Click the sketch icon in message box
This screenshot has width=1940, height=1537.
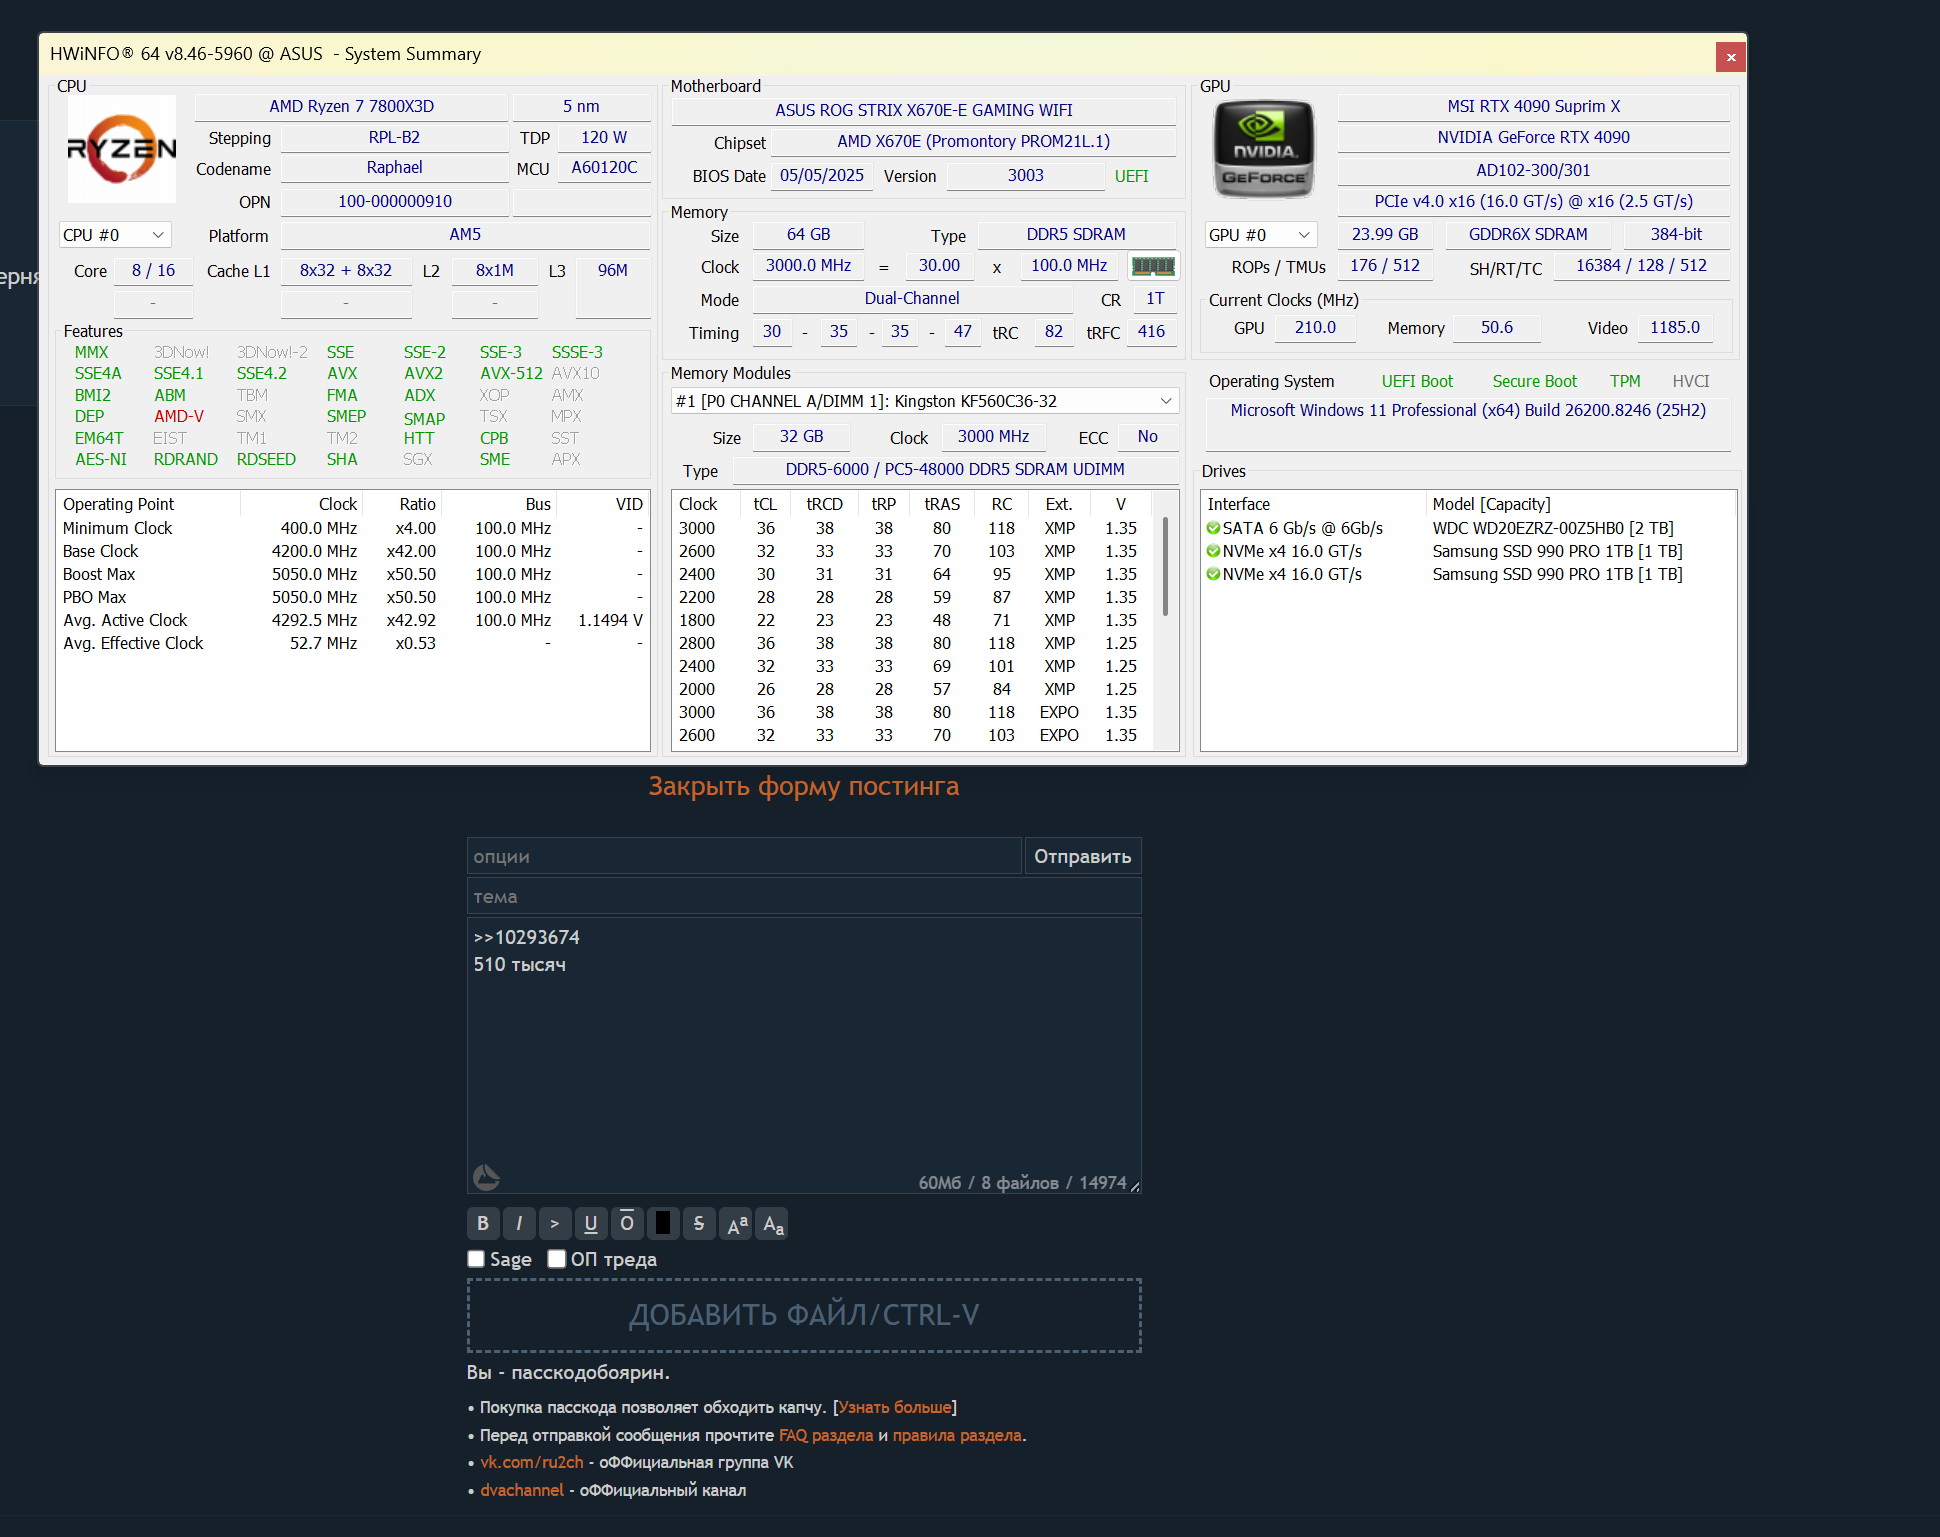(486, 1176)
